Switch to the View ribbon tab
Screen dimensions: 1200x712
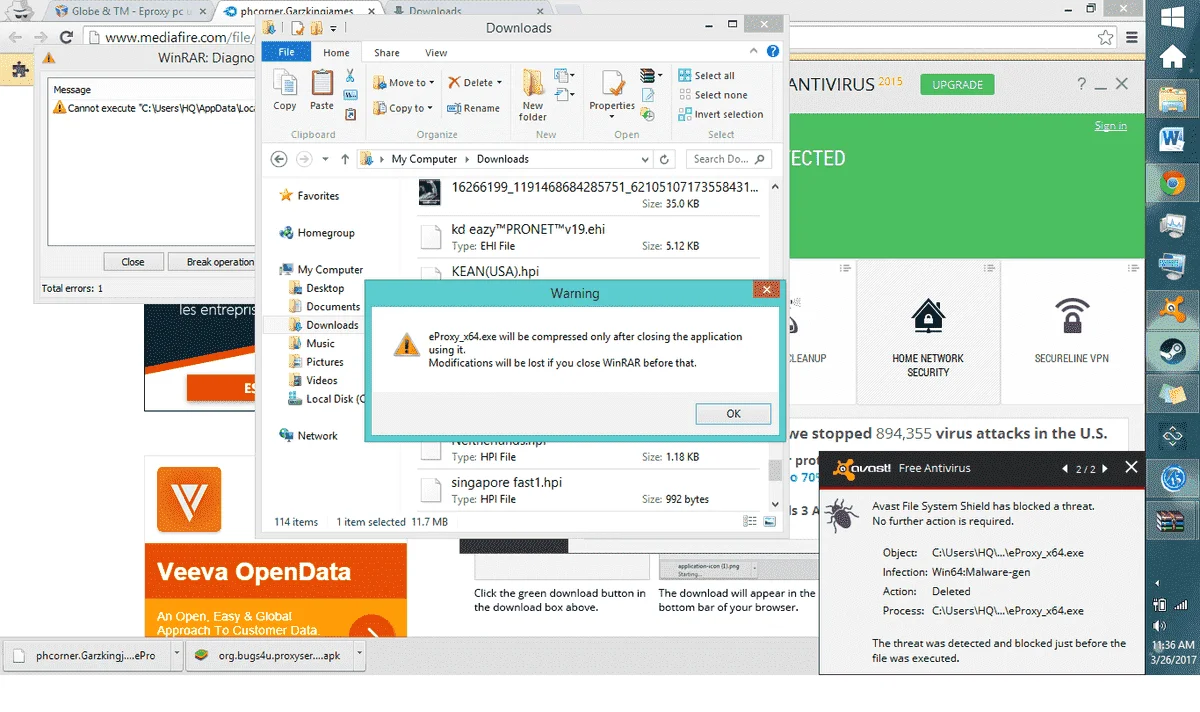tap(436, 52)
